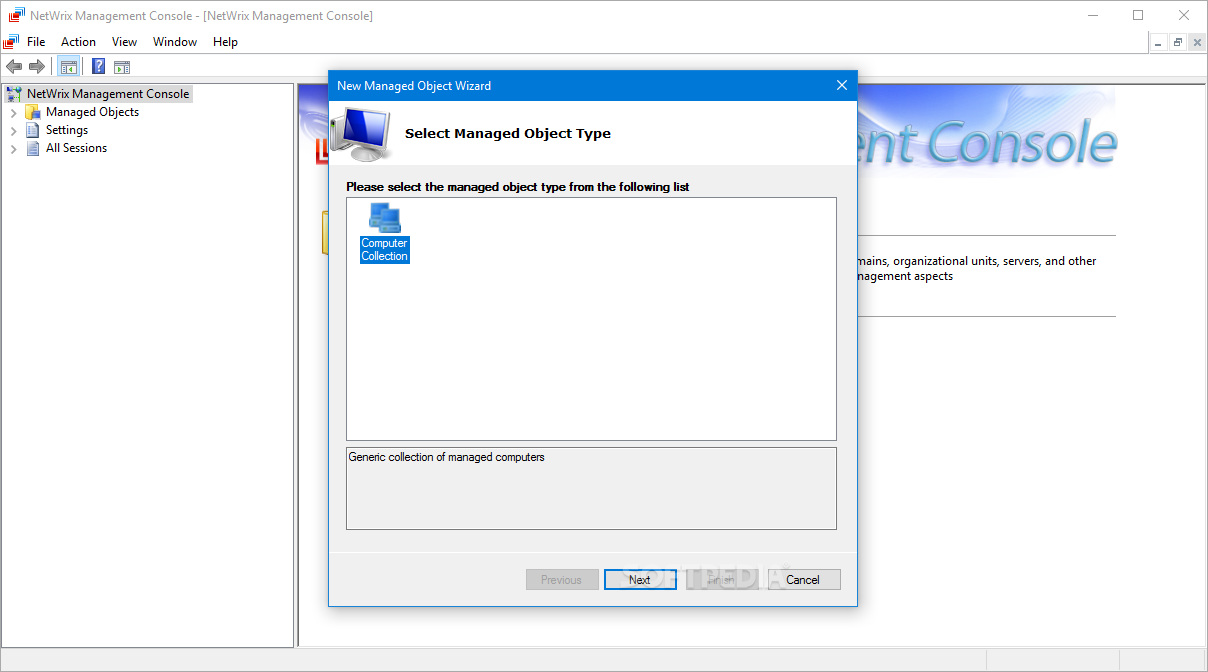Viewport: 1208px width, 672px height.
Task: Click 'Select Managed Object Type' heading
Action: point(508,133)
